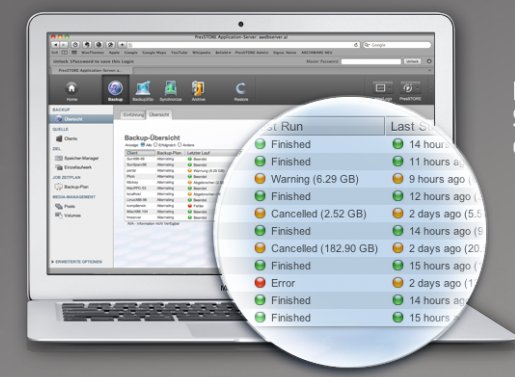Select the PresSTORE Application-Server browser tab
The width and height of the screenshot is (515, 377).
pos(91,70)
